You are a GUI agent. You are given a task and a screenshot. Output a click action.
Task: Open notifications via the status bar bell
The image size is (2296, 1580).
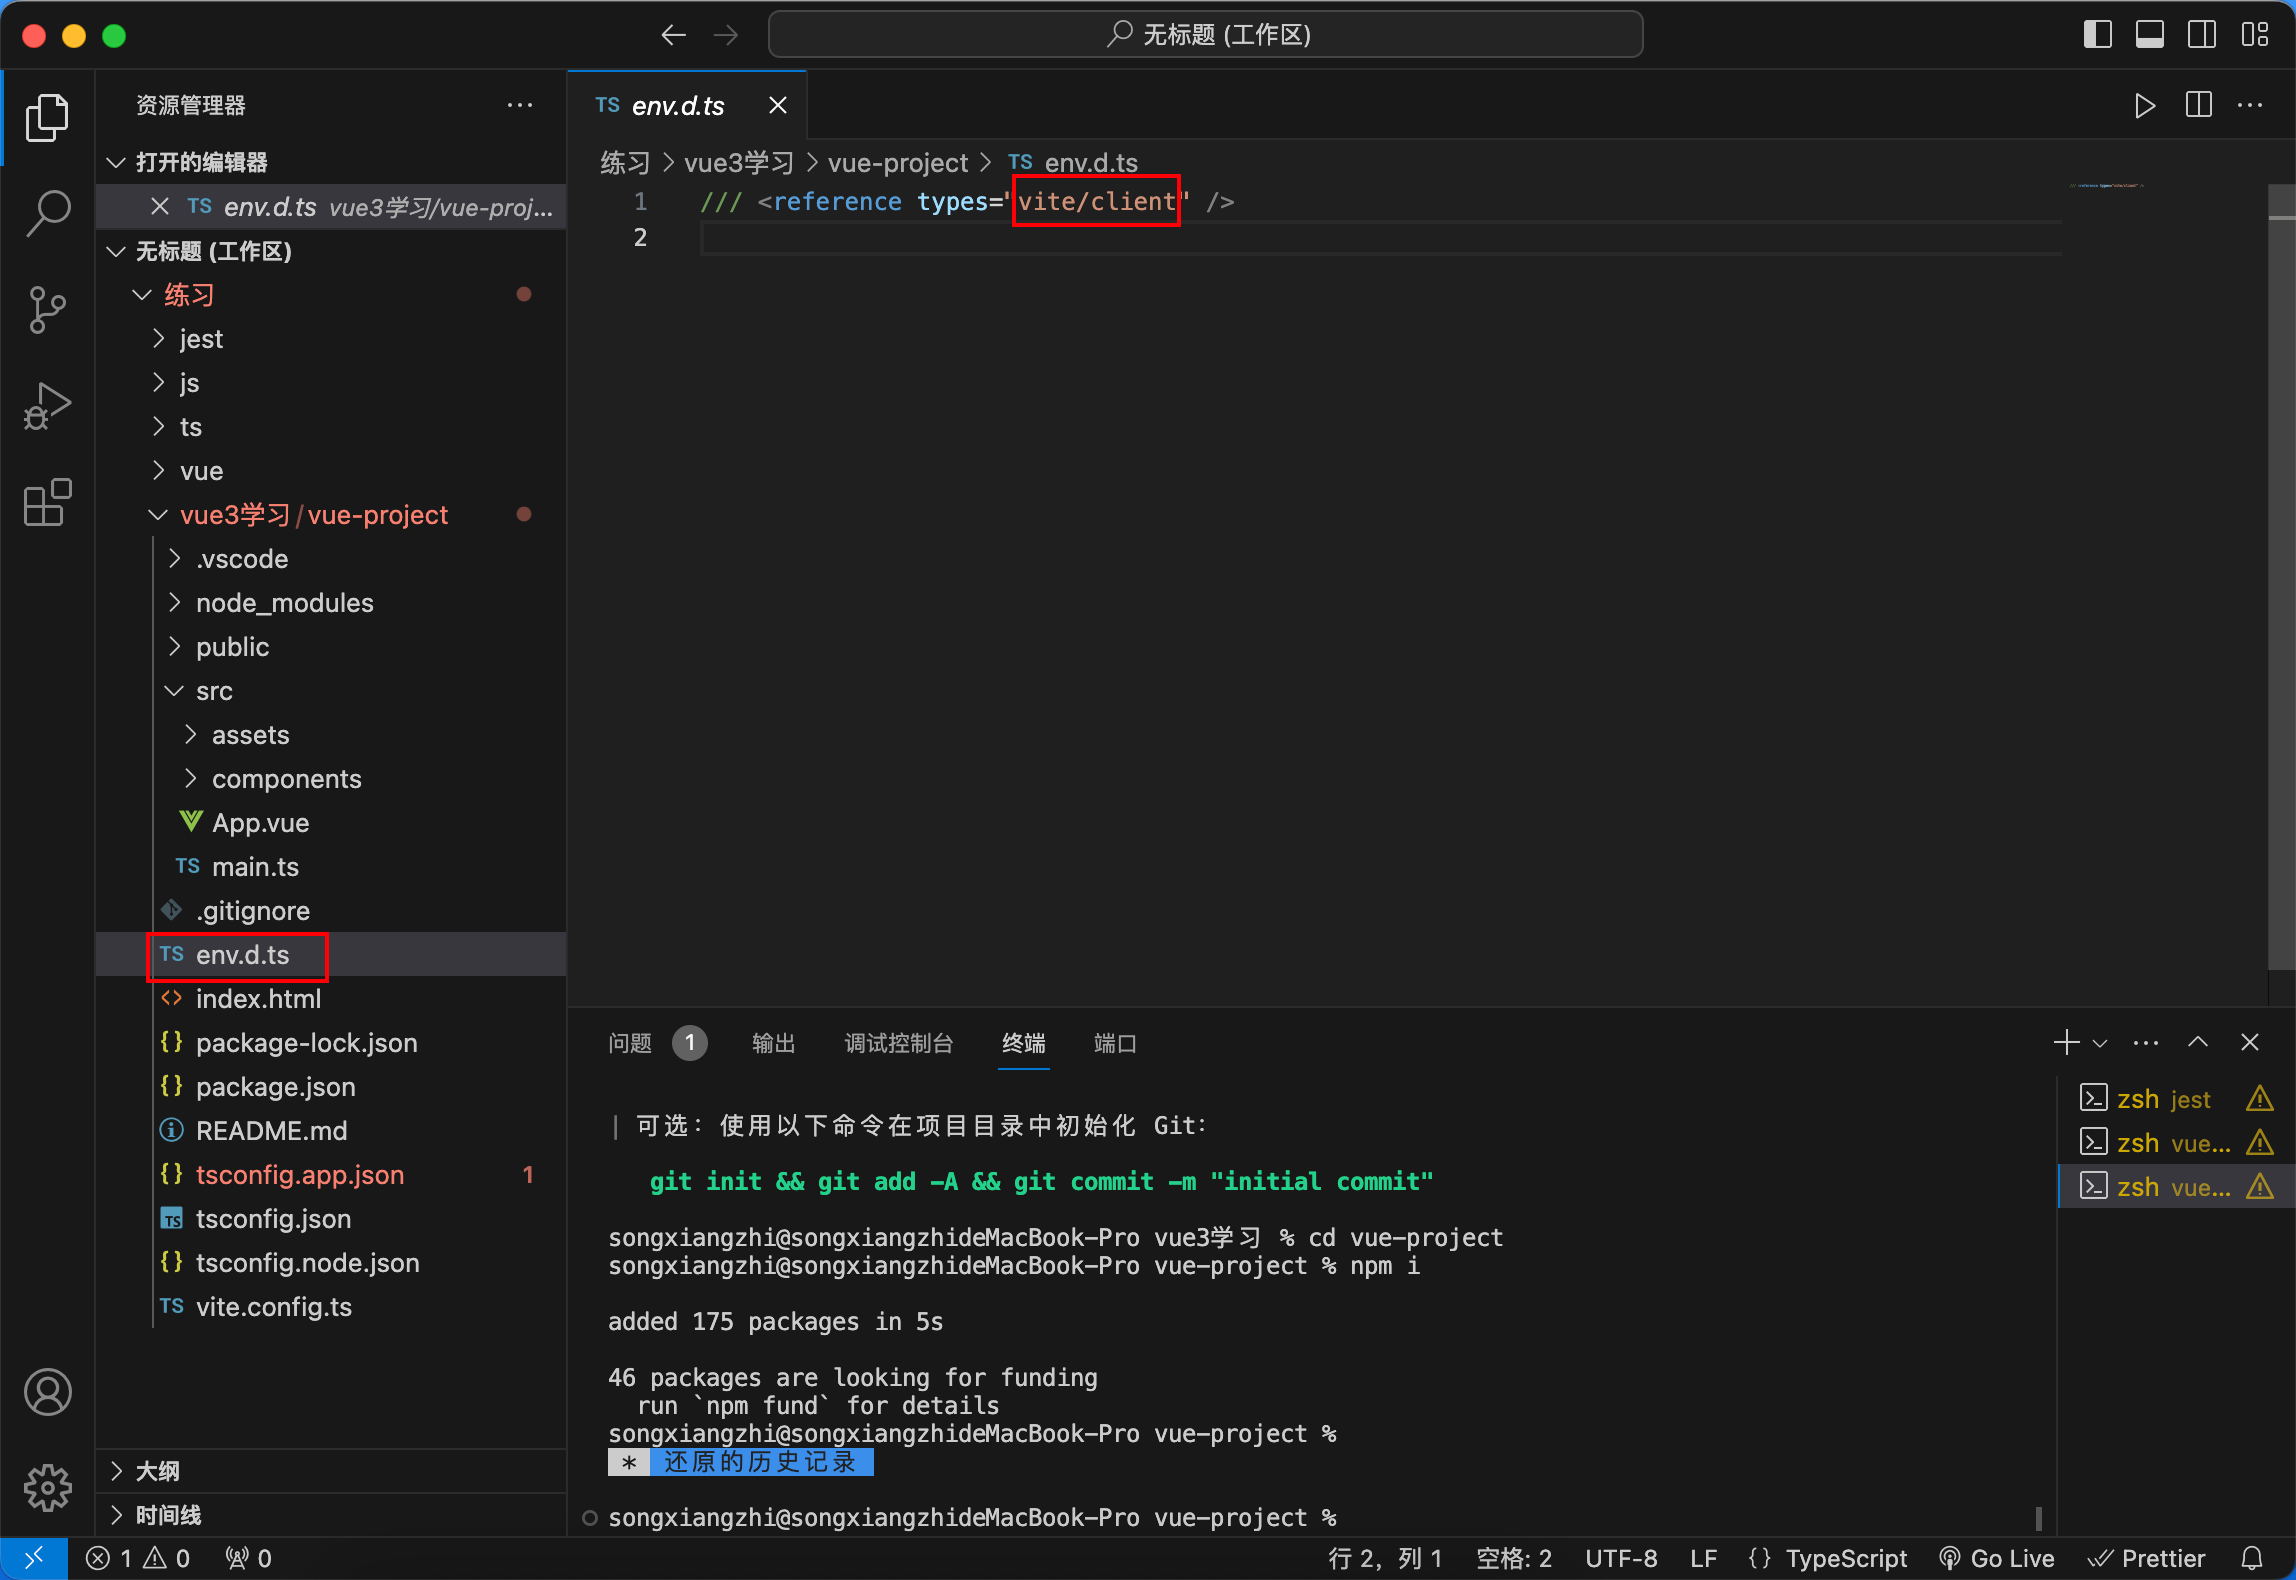tap(2253, 1557)
